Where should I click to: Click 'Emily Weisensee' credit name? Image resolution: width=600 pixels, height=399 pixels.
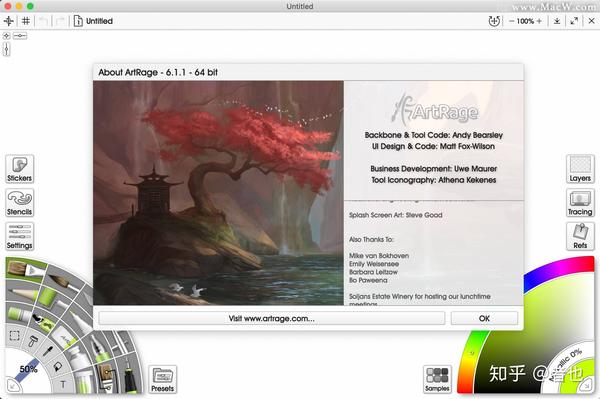(374, 264)
